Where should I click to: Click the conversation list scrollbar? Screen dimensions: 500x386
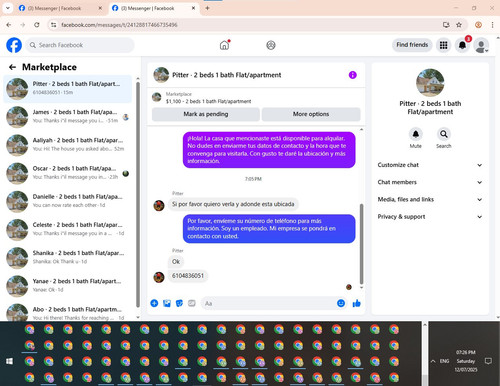coord(138,196)
